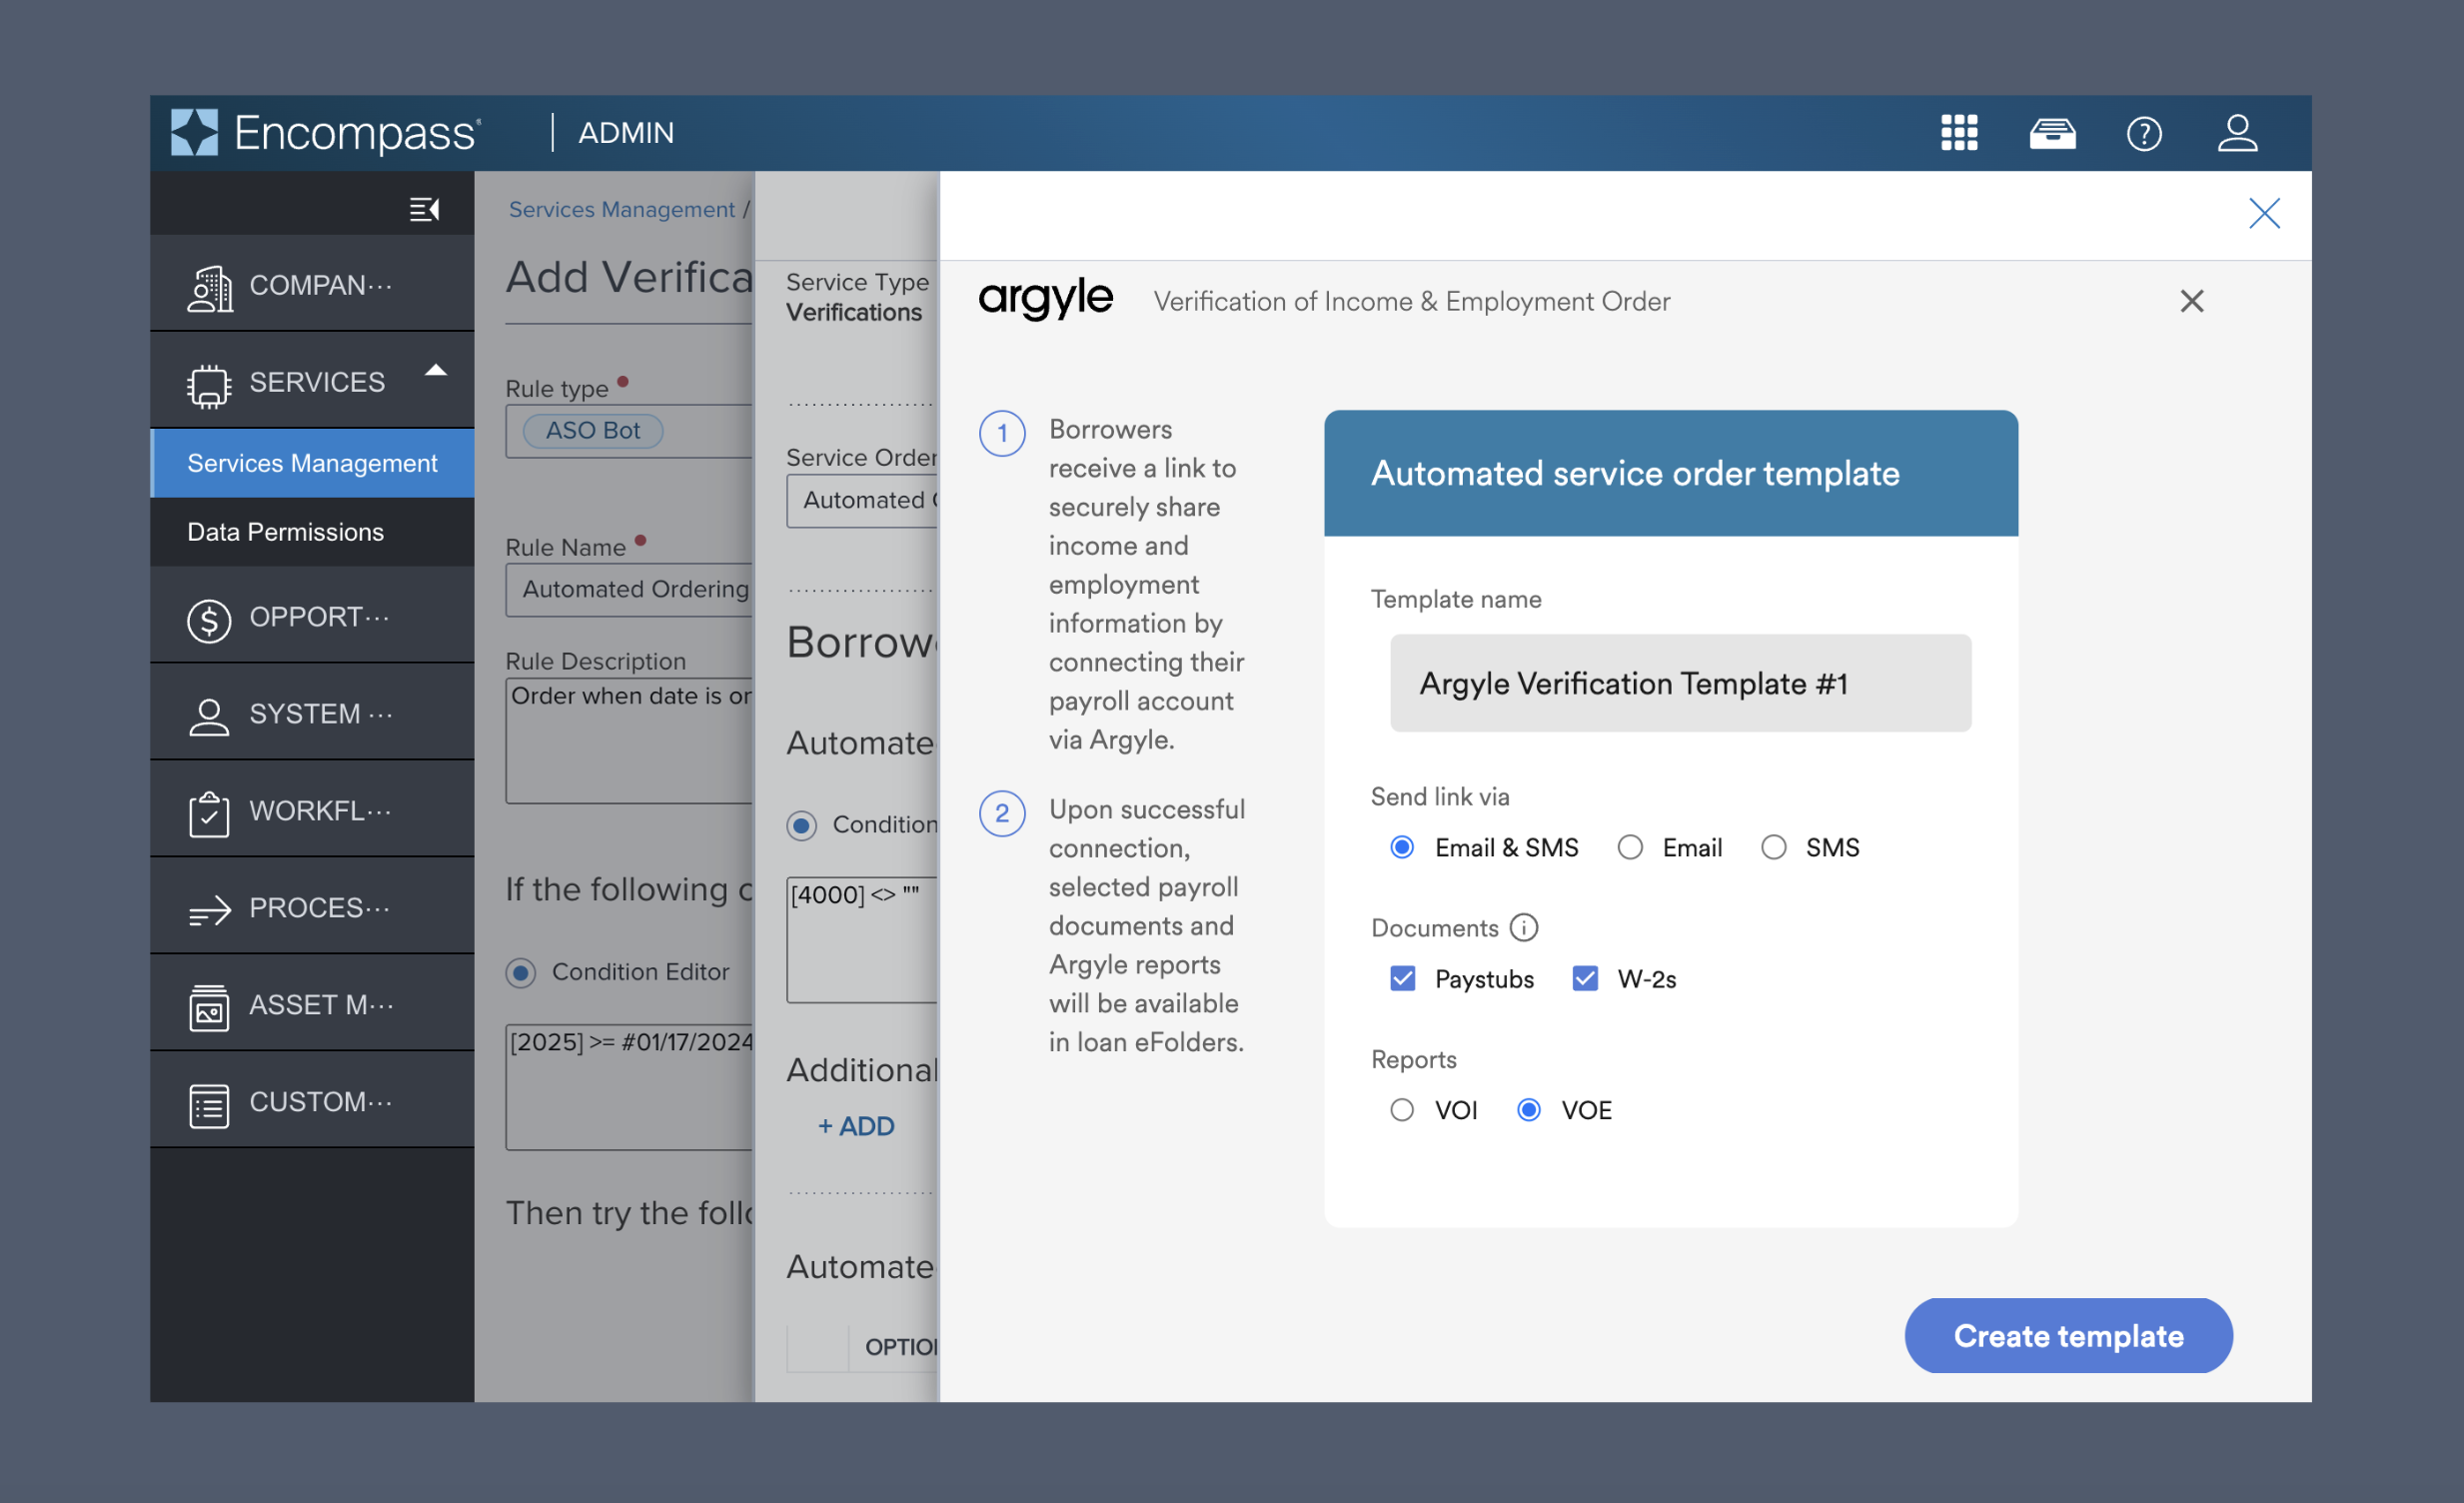Expand SYSTEM sidebar section
This screenshot has height=1503, width=2464.
coord(312,713)
